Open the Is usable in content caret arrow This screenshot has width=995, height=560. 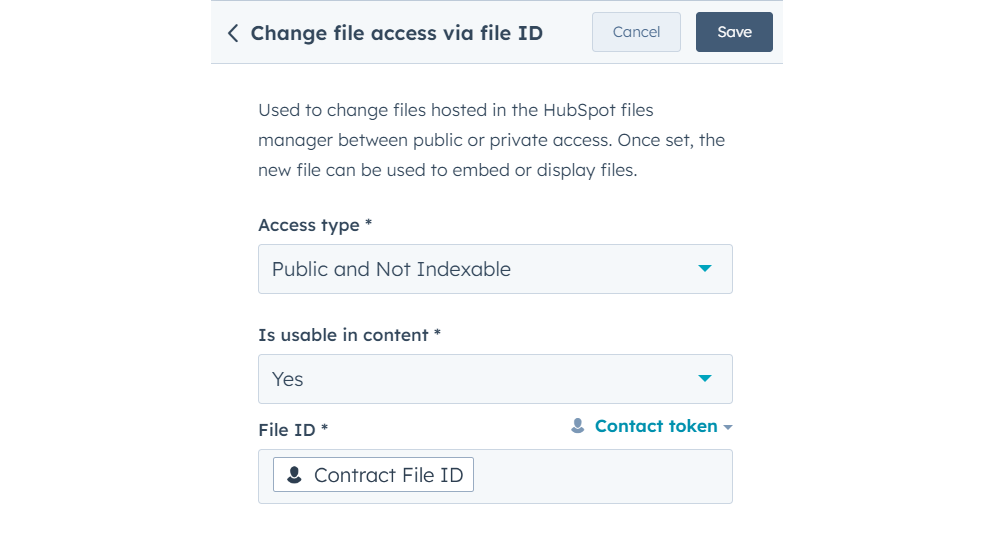pos(705,379)
